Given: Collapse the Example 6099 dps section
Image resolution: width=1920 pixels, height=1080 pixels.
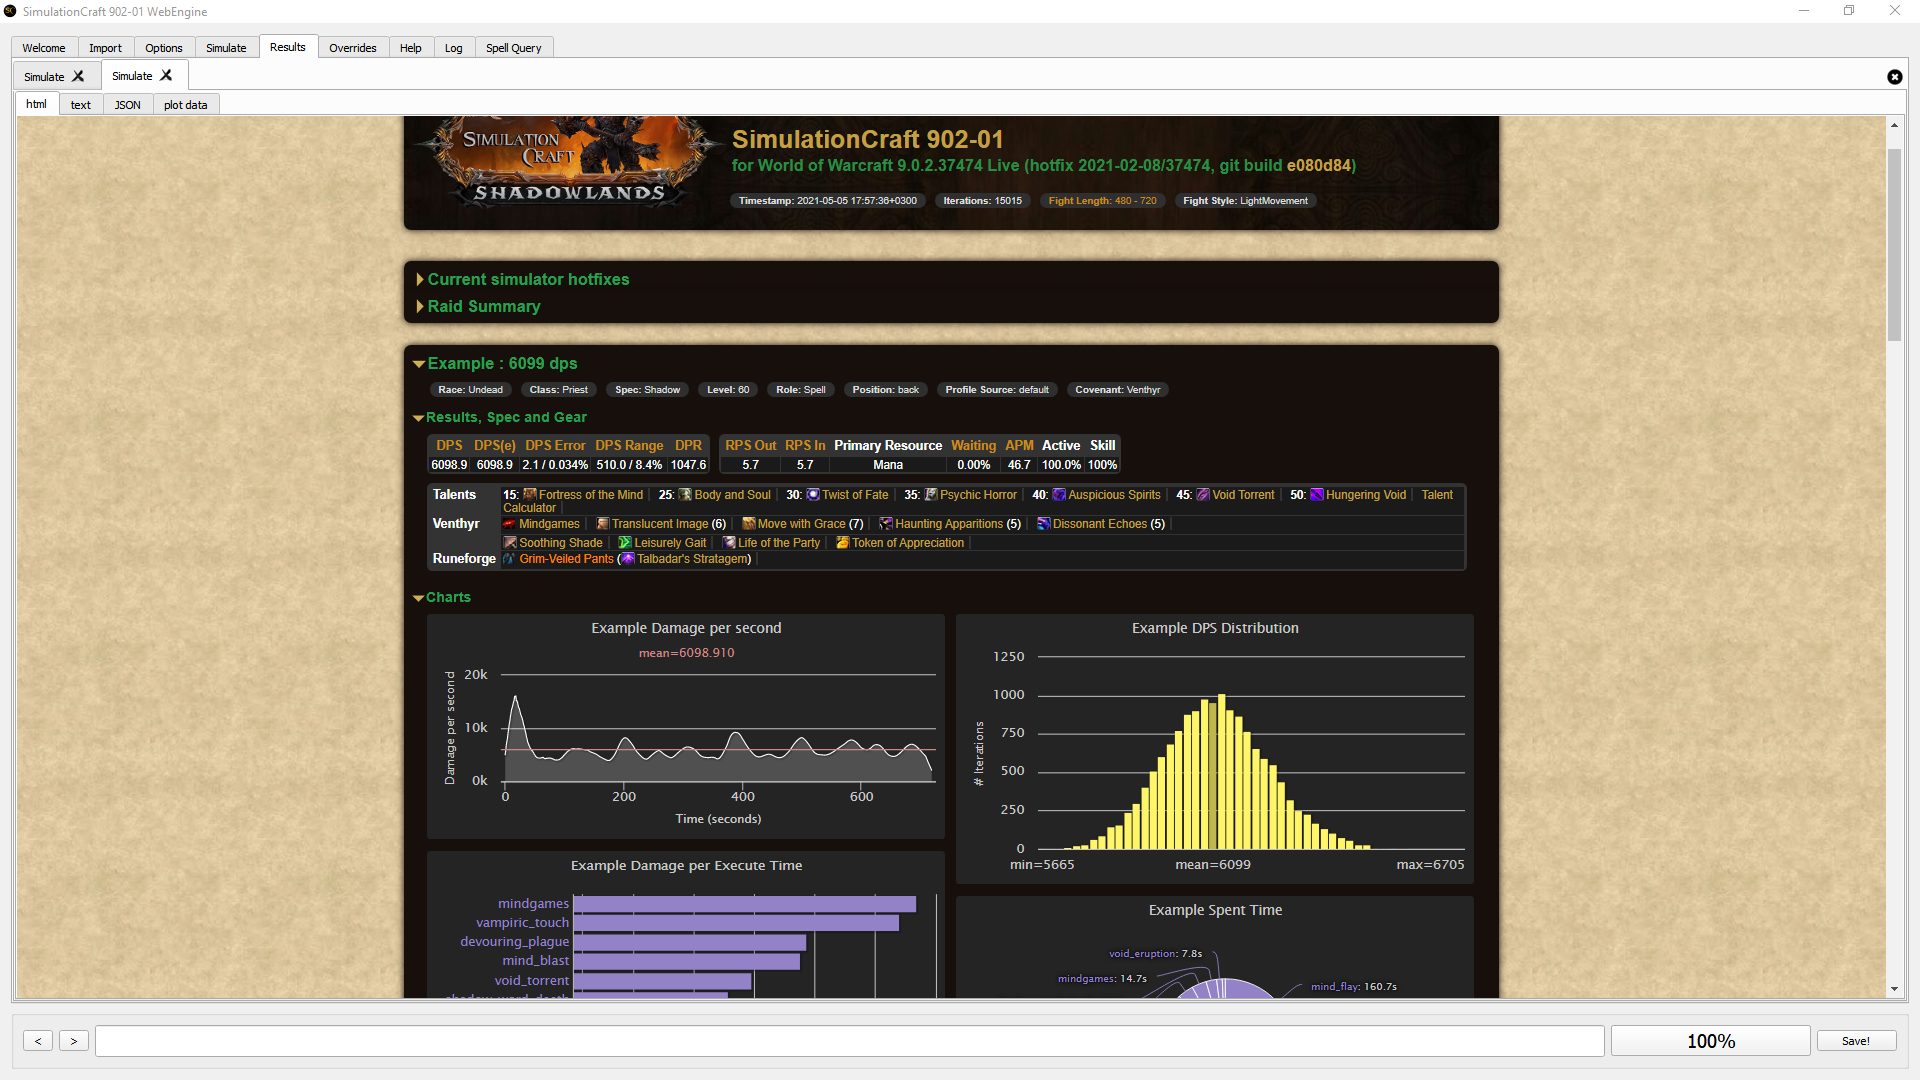Looking at the screenshot, I should point(419,363).
